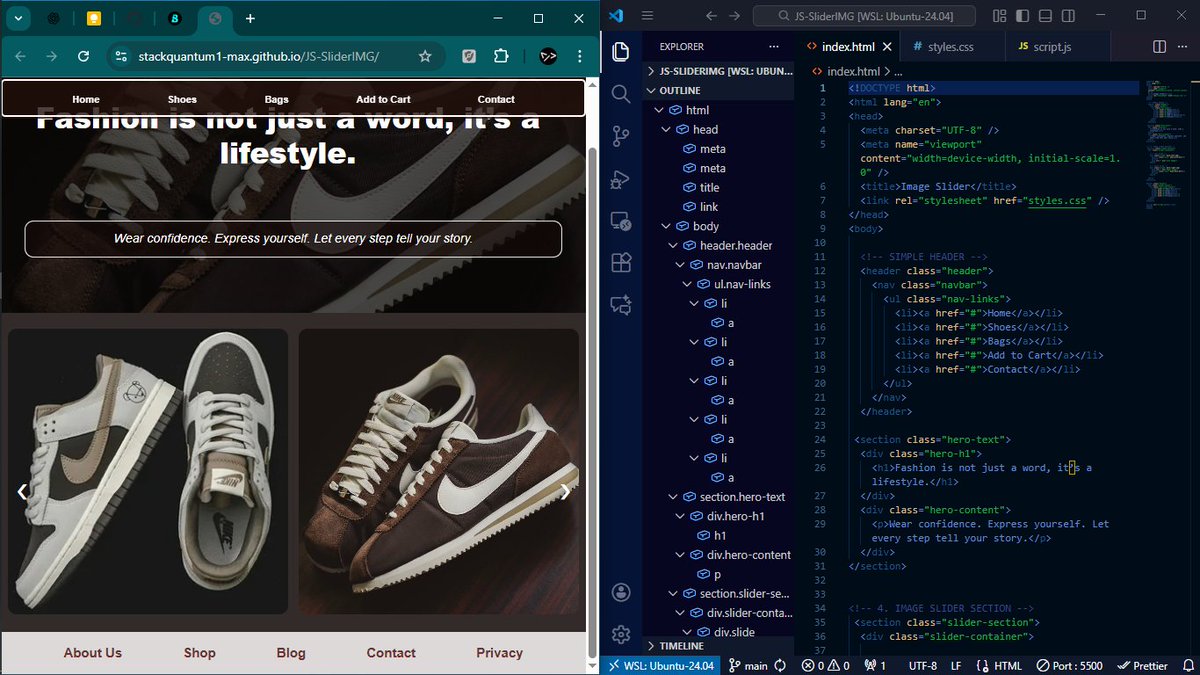Bookmark this page with the star icon
1200x675 pixels.
425,56
